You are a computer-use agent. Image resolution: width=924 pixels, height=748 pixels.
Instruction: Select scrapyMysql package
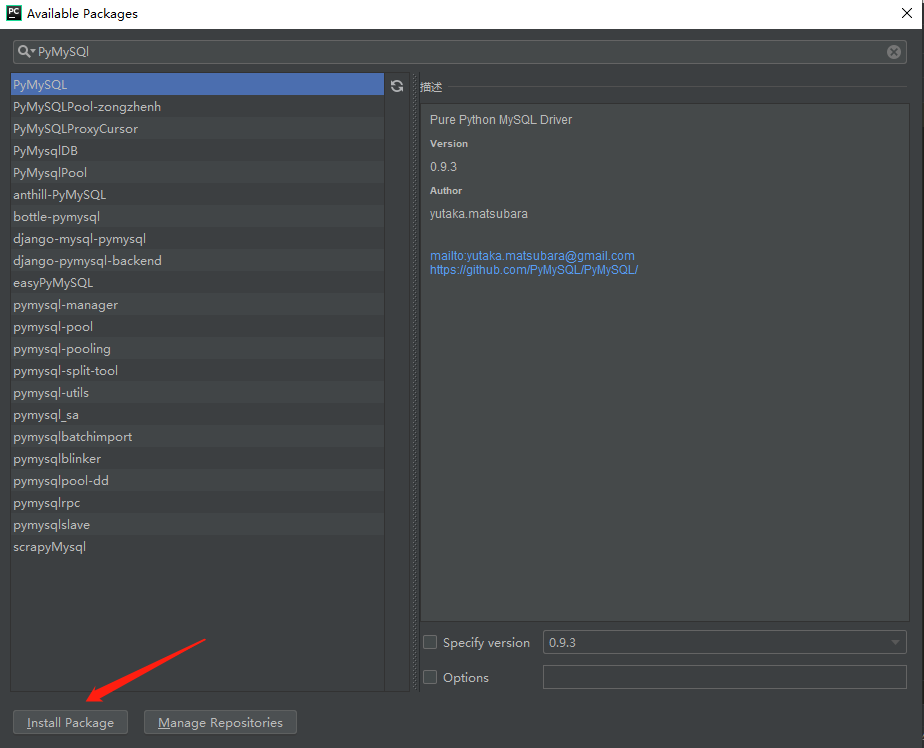(197, 546)
